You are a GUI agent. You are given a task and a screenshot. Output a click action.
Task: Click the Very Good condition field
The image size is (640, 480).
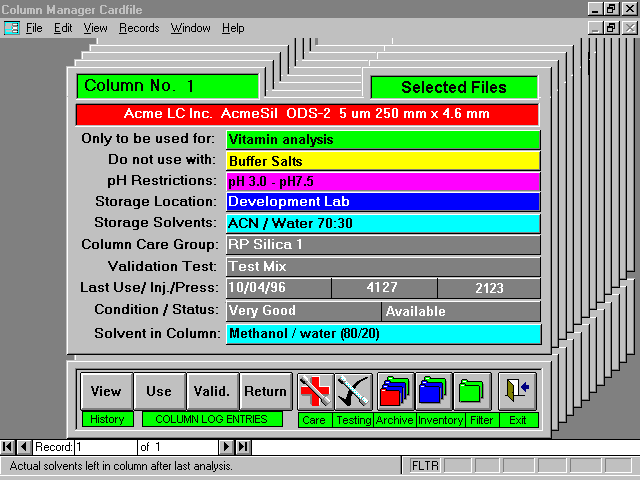[x=304, y=311]
